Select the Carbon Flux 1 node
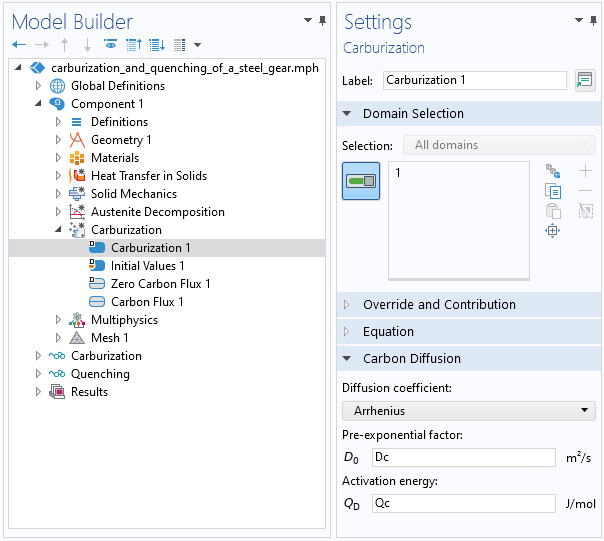Screen dimensions: 604x541 click(x=147, y=302)
